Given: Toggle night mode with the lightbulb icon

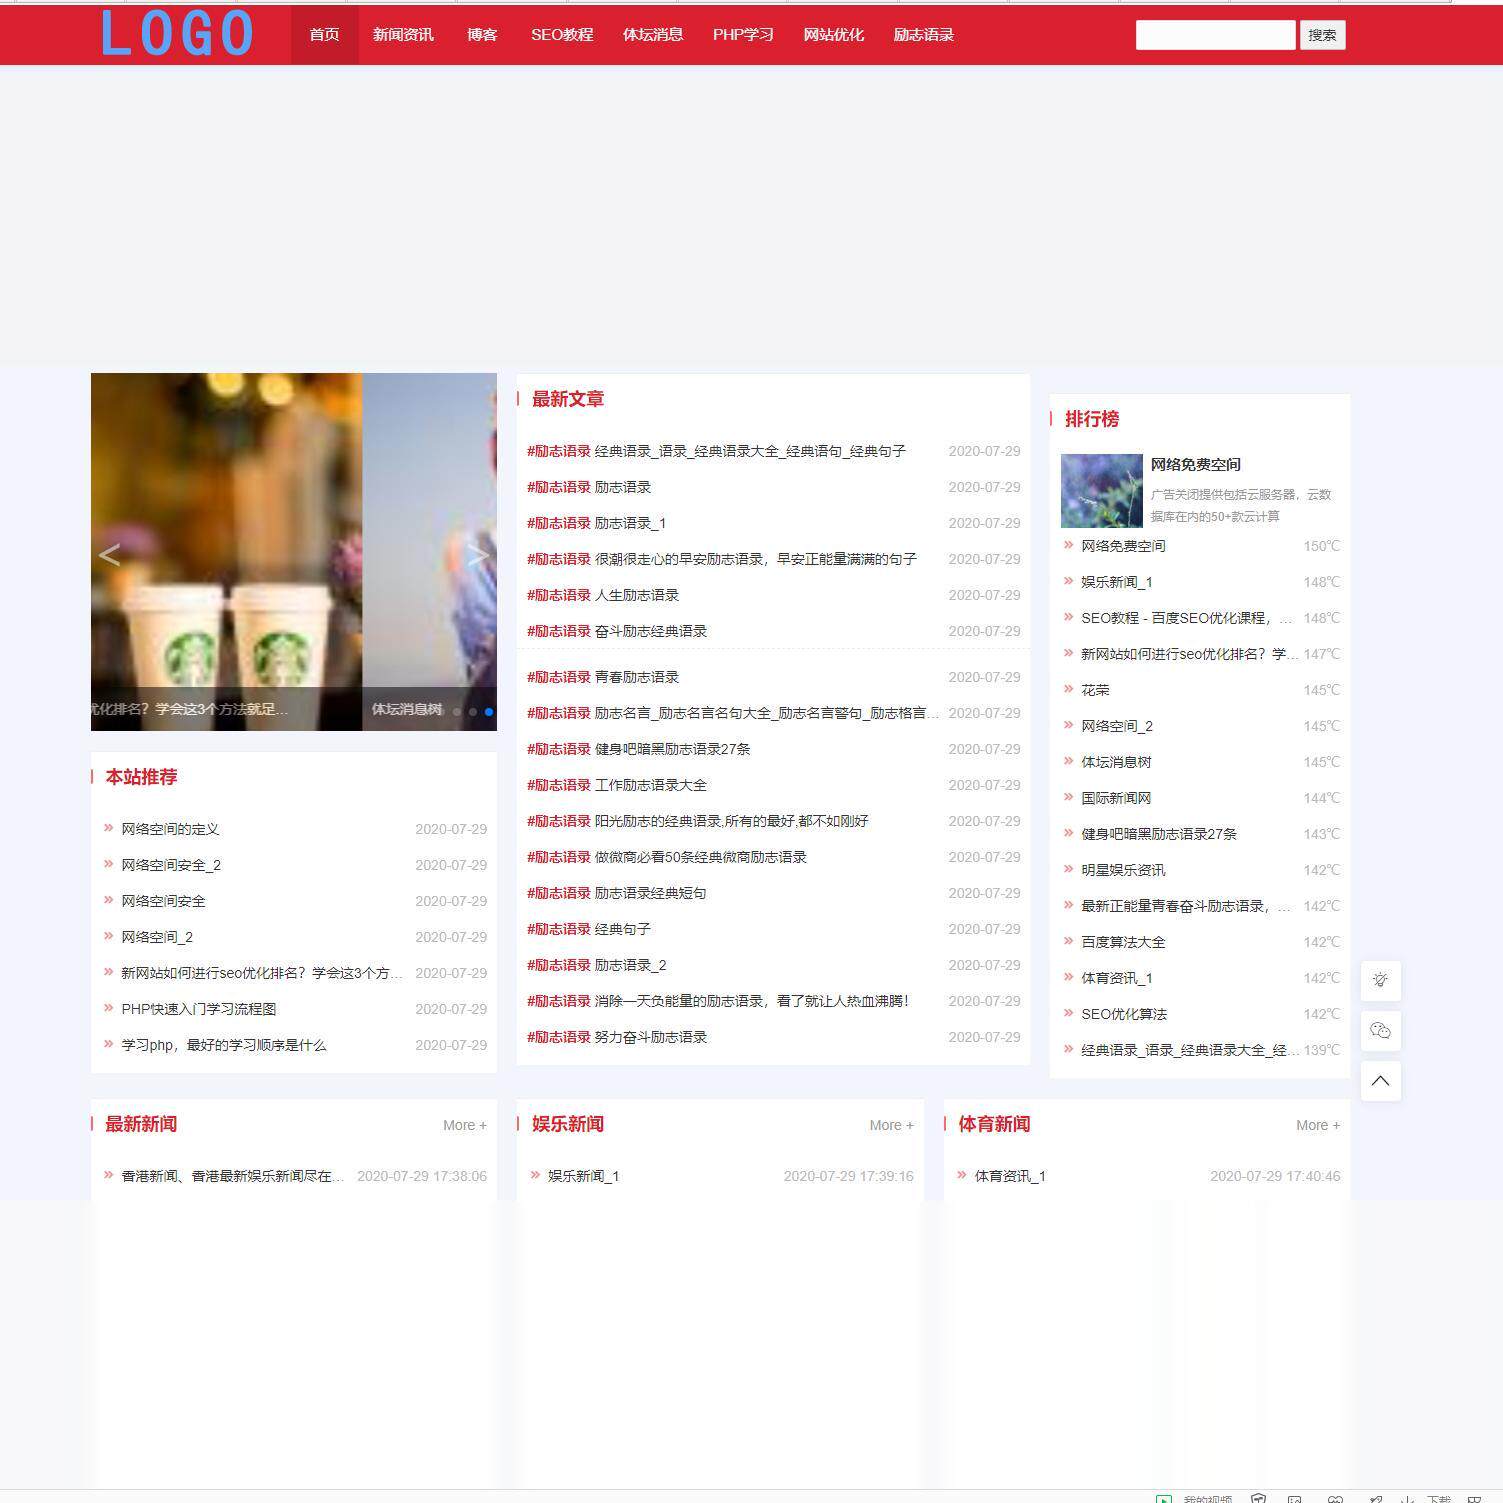Looking at the screenshot, I should point(1380,980).
